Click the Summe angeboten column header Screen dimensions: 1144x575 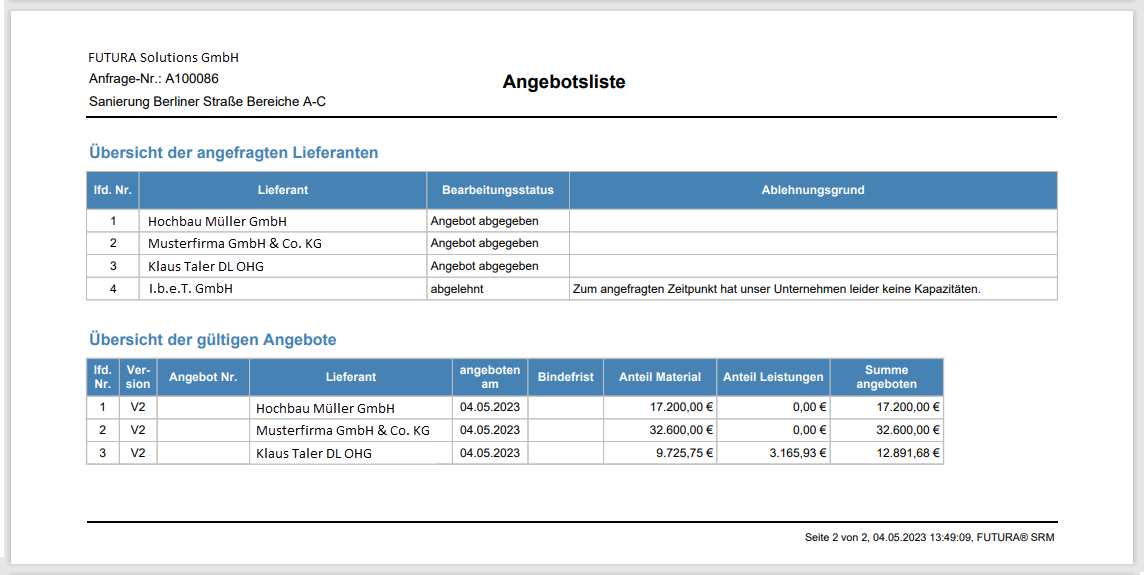point(886,377)
